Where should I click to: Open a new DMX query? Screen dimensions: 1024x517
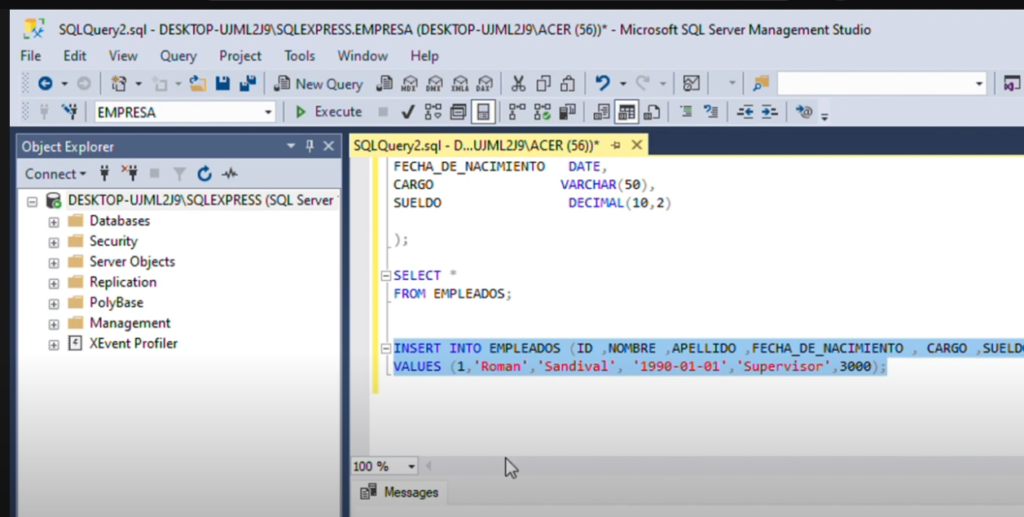tap(434, 84)
